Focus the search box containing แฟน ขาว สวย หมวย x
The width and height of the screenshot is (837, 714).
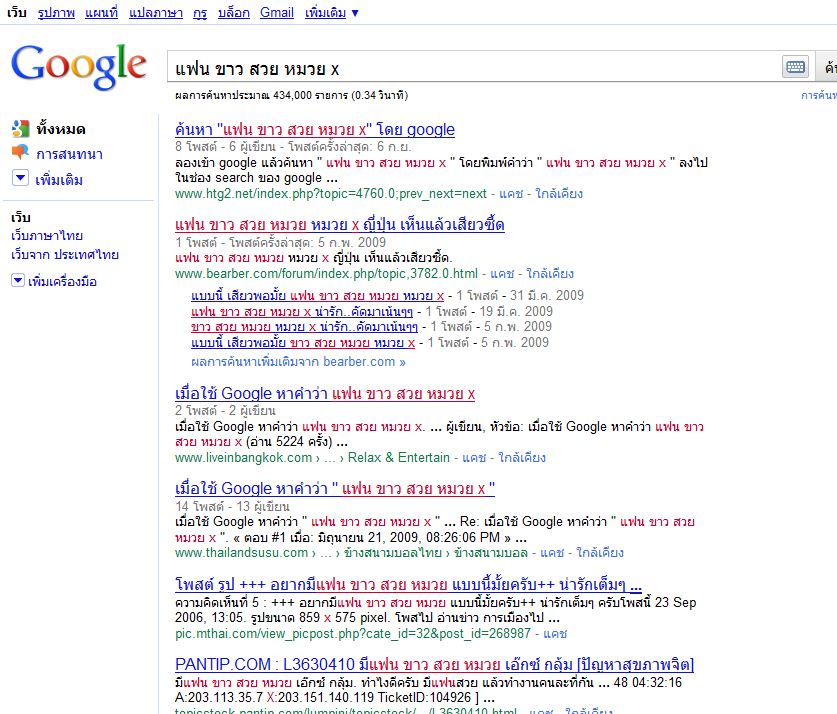tap(474, 67)
